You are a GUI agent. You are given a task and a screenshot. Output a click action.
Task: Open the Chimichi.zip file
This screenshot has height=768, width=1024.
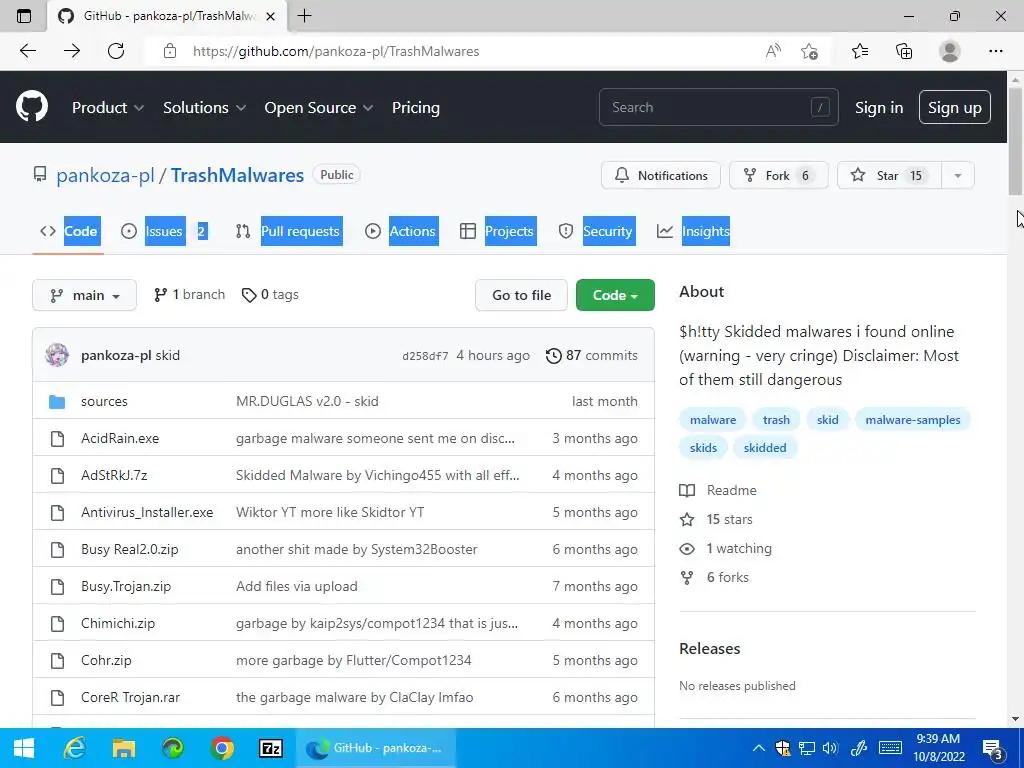[x=118, y=623]
